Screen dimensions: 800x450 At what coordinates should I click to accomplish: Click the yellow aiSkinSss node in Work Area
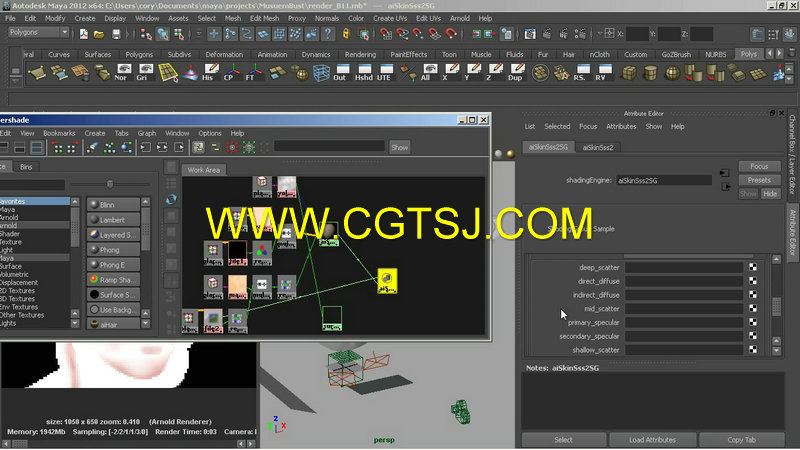pyautogui.click(x=387, y=281)
